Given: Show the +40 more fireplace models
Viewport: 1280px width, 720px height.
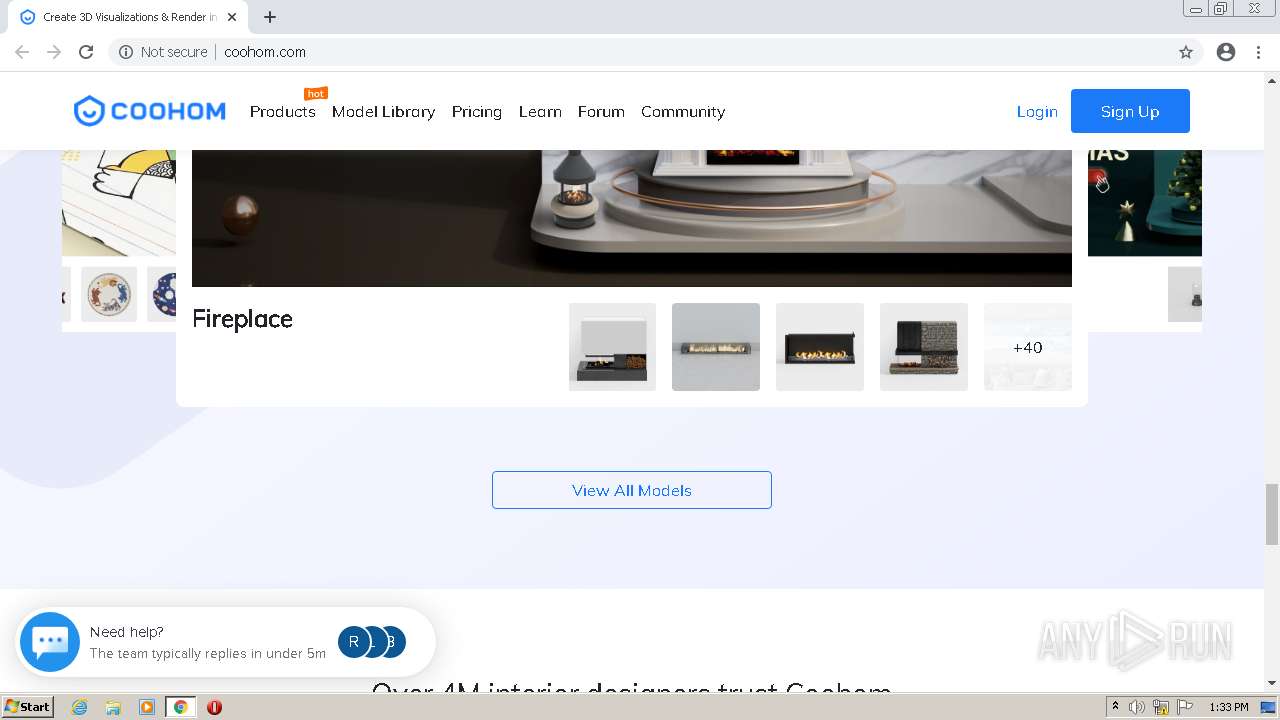Looking at the screenshot, I should (1028, 347).
